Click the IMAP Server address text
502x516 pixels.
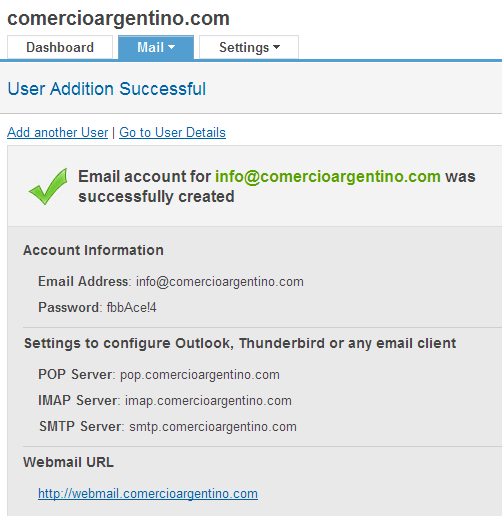(x=208, y=401)
